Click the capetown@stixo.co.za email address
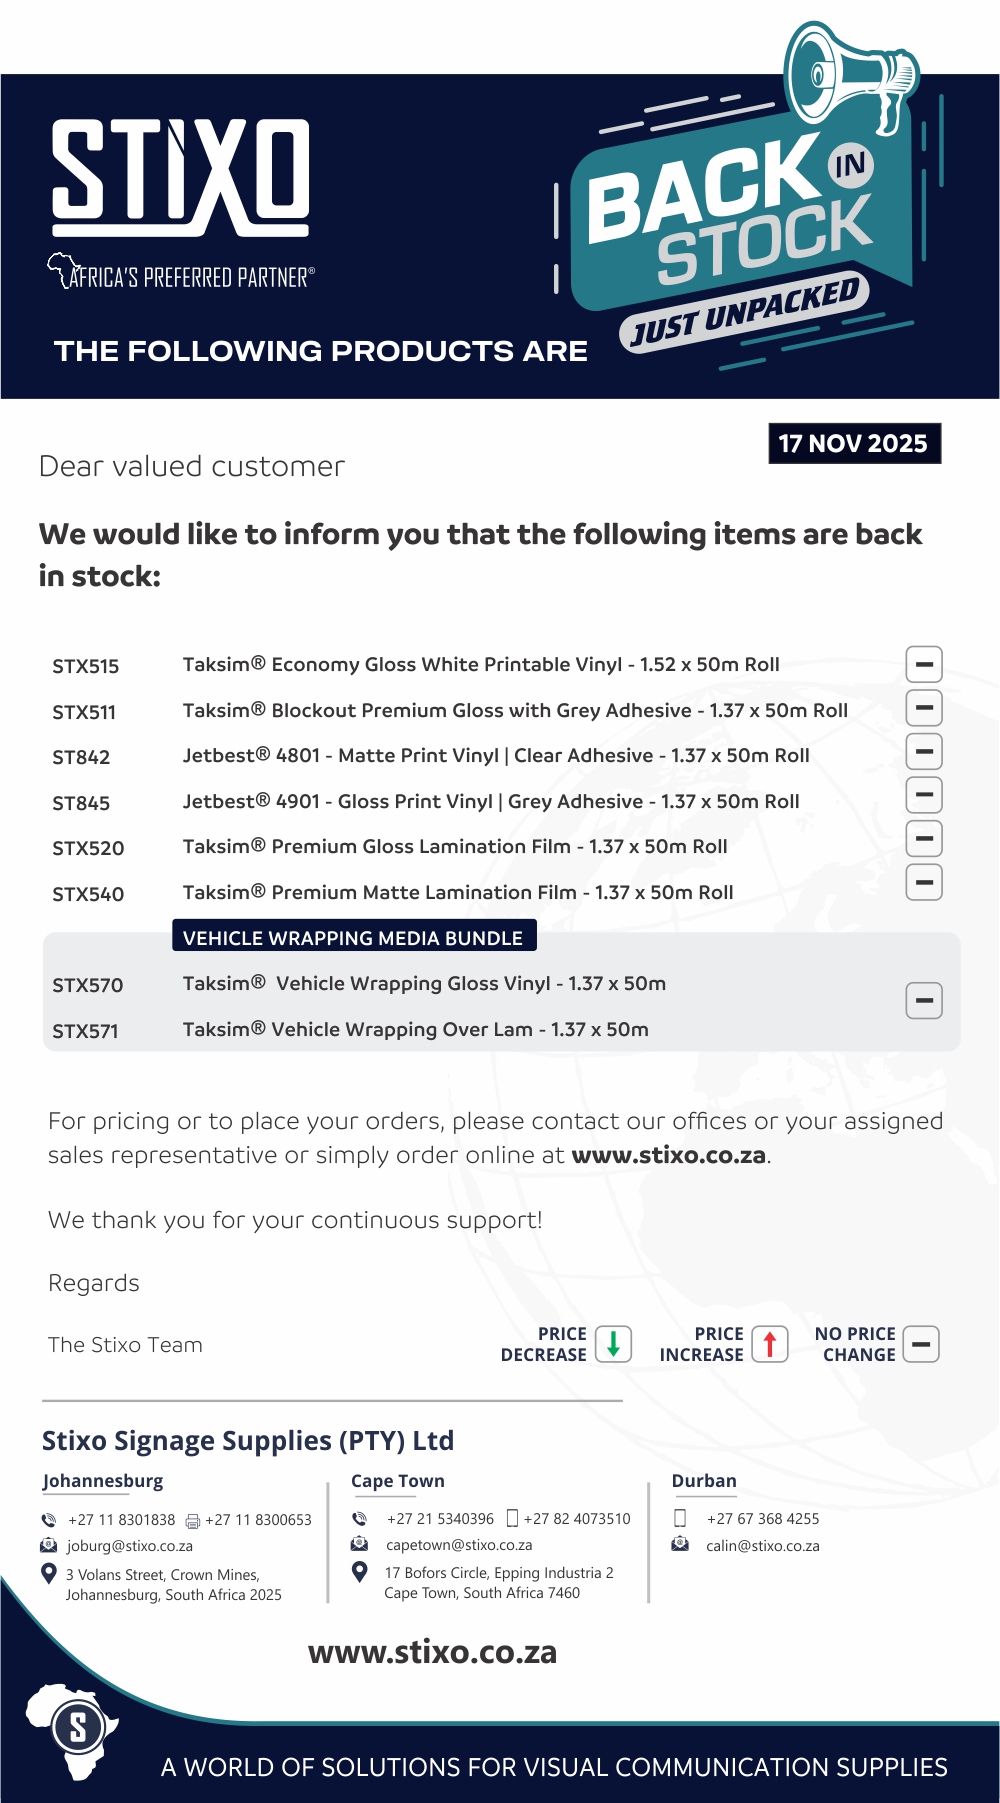Screen dimensions: 1000x1803 tap(459, 1545)
